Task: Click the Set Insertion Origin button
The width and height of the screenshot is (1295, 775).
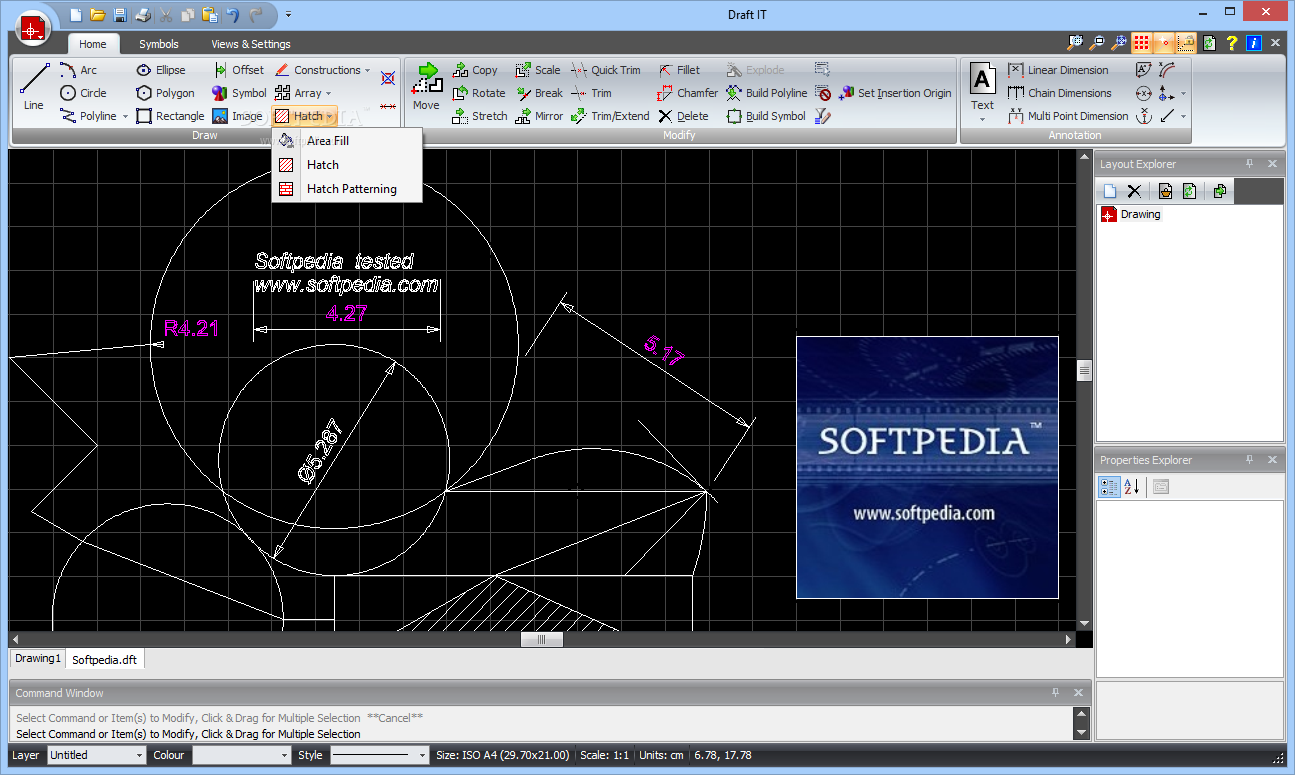Action: [895, 93]
